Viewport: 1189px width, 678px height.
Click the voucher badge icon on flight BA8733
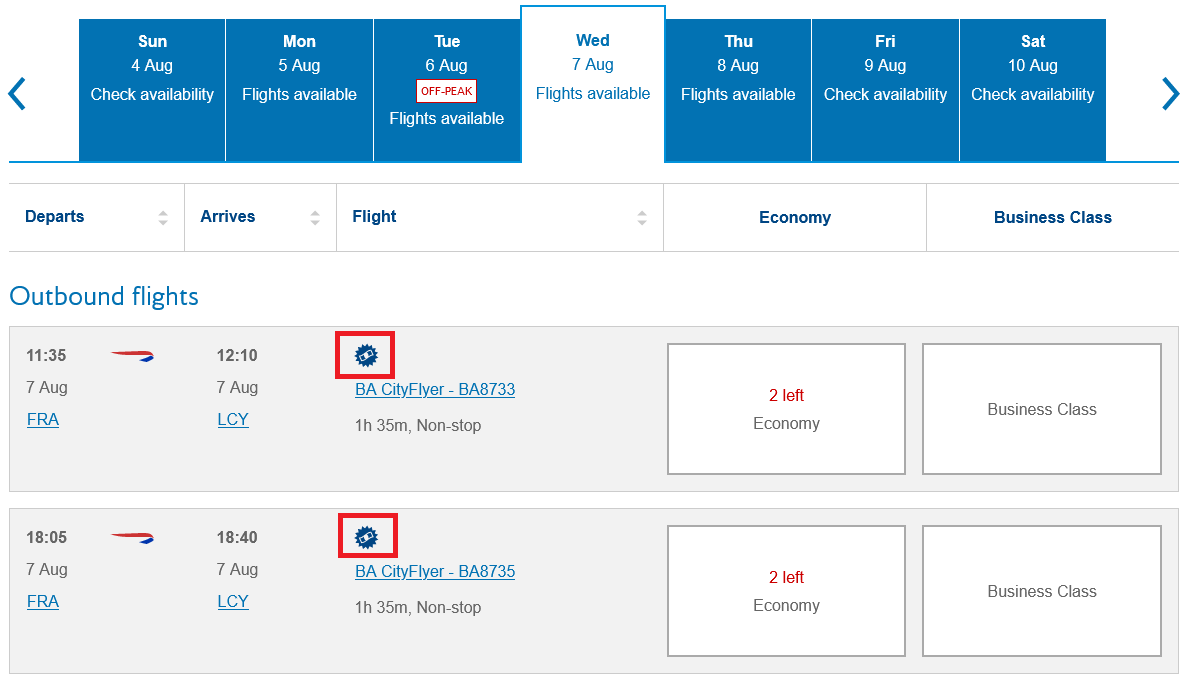pos(366,355)
